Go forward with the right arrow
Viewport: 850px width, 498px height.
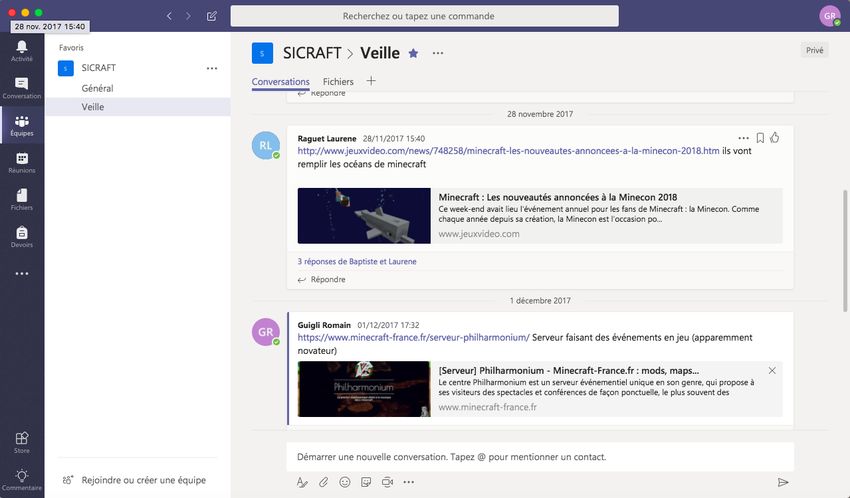tap(188, 16)
